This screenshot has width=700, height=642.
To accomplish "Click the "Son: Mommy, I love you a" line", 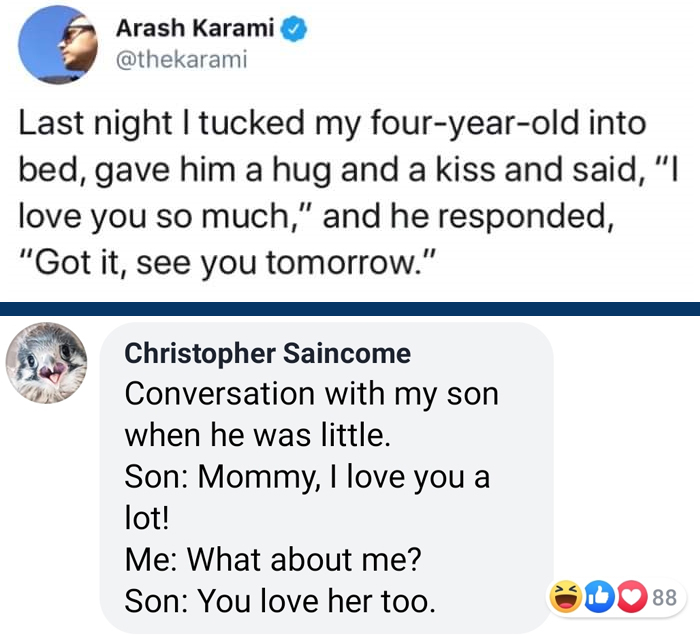I will click(307, 478).
